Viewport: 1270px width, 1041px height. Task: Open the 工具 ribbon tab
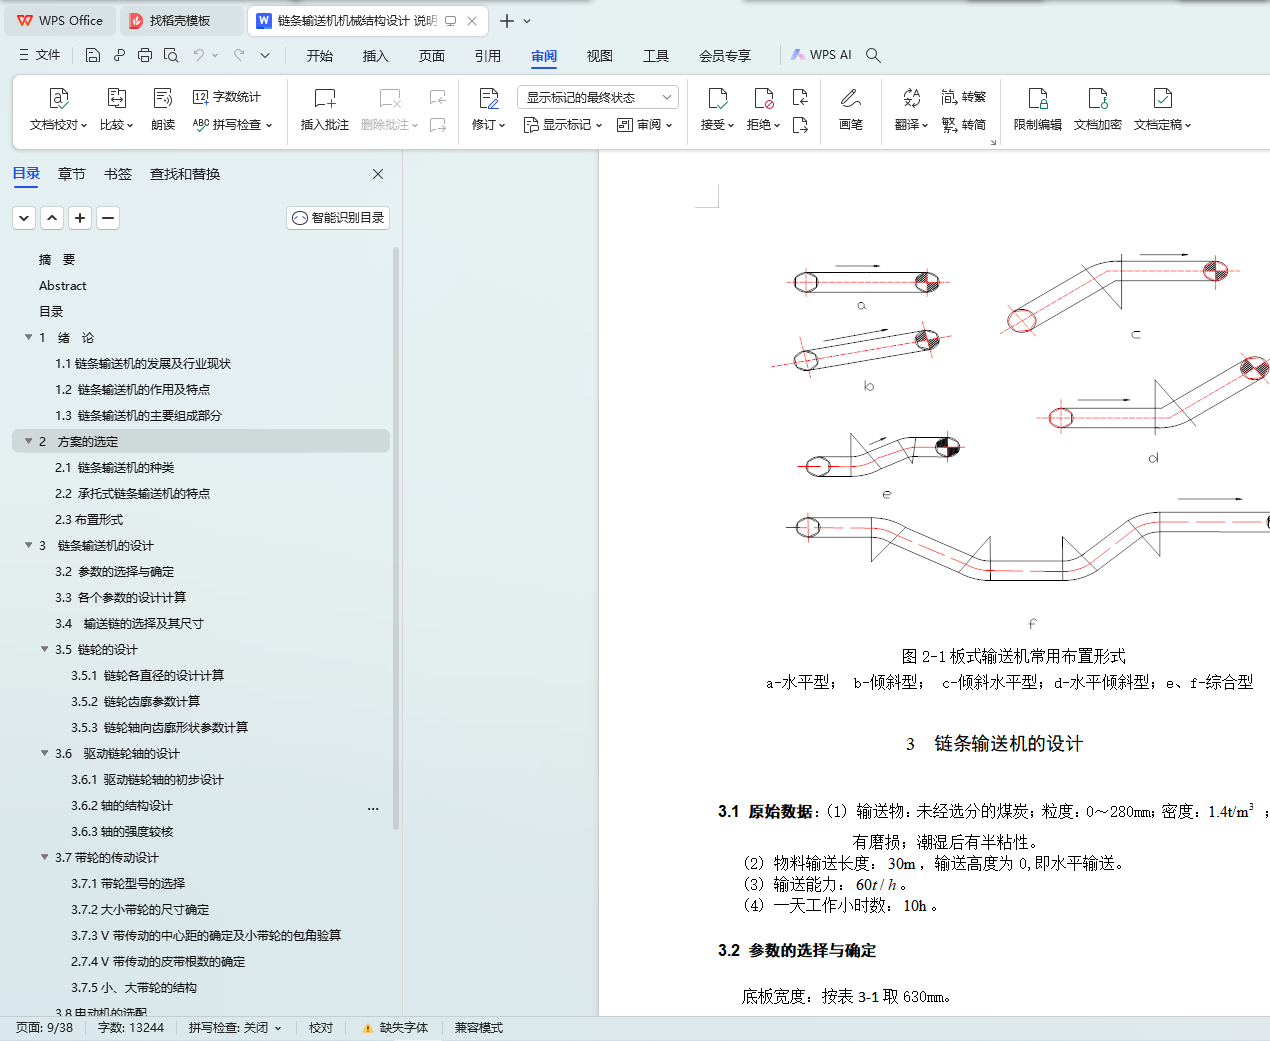pos(656,56)
